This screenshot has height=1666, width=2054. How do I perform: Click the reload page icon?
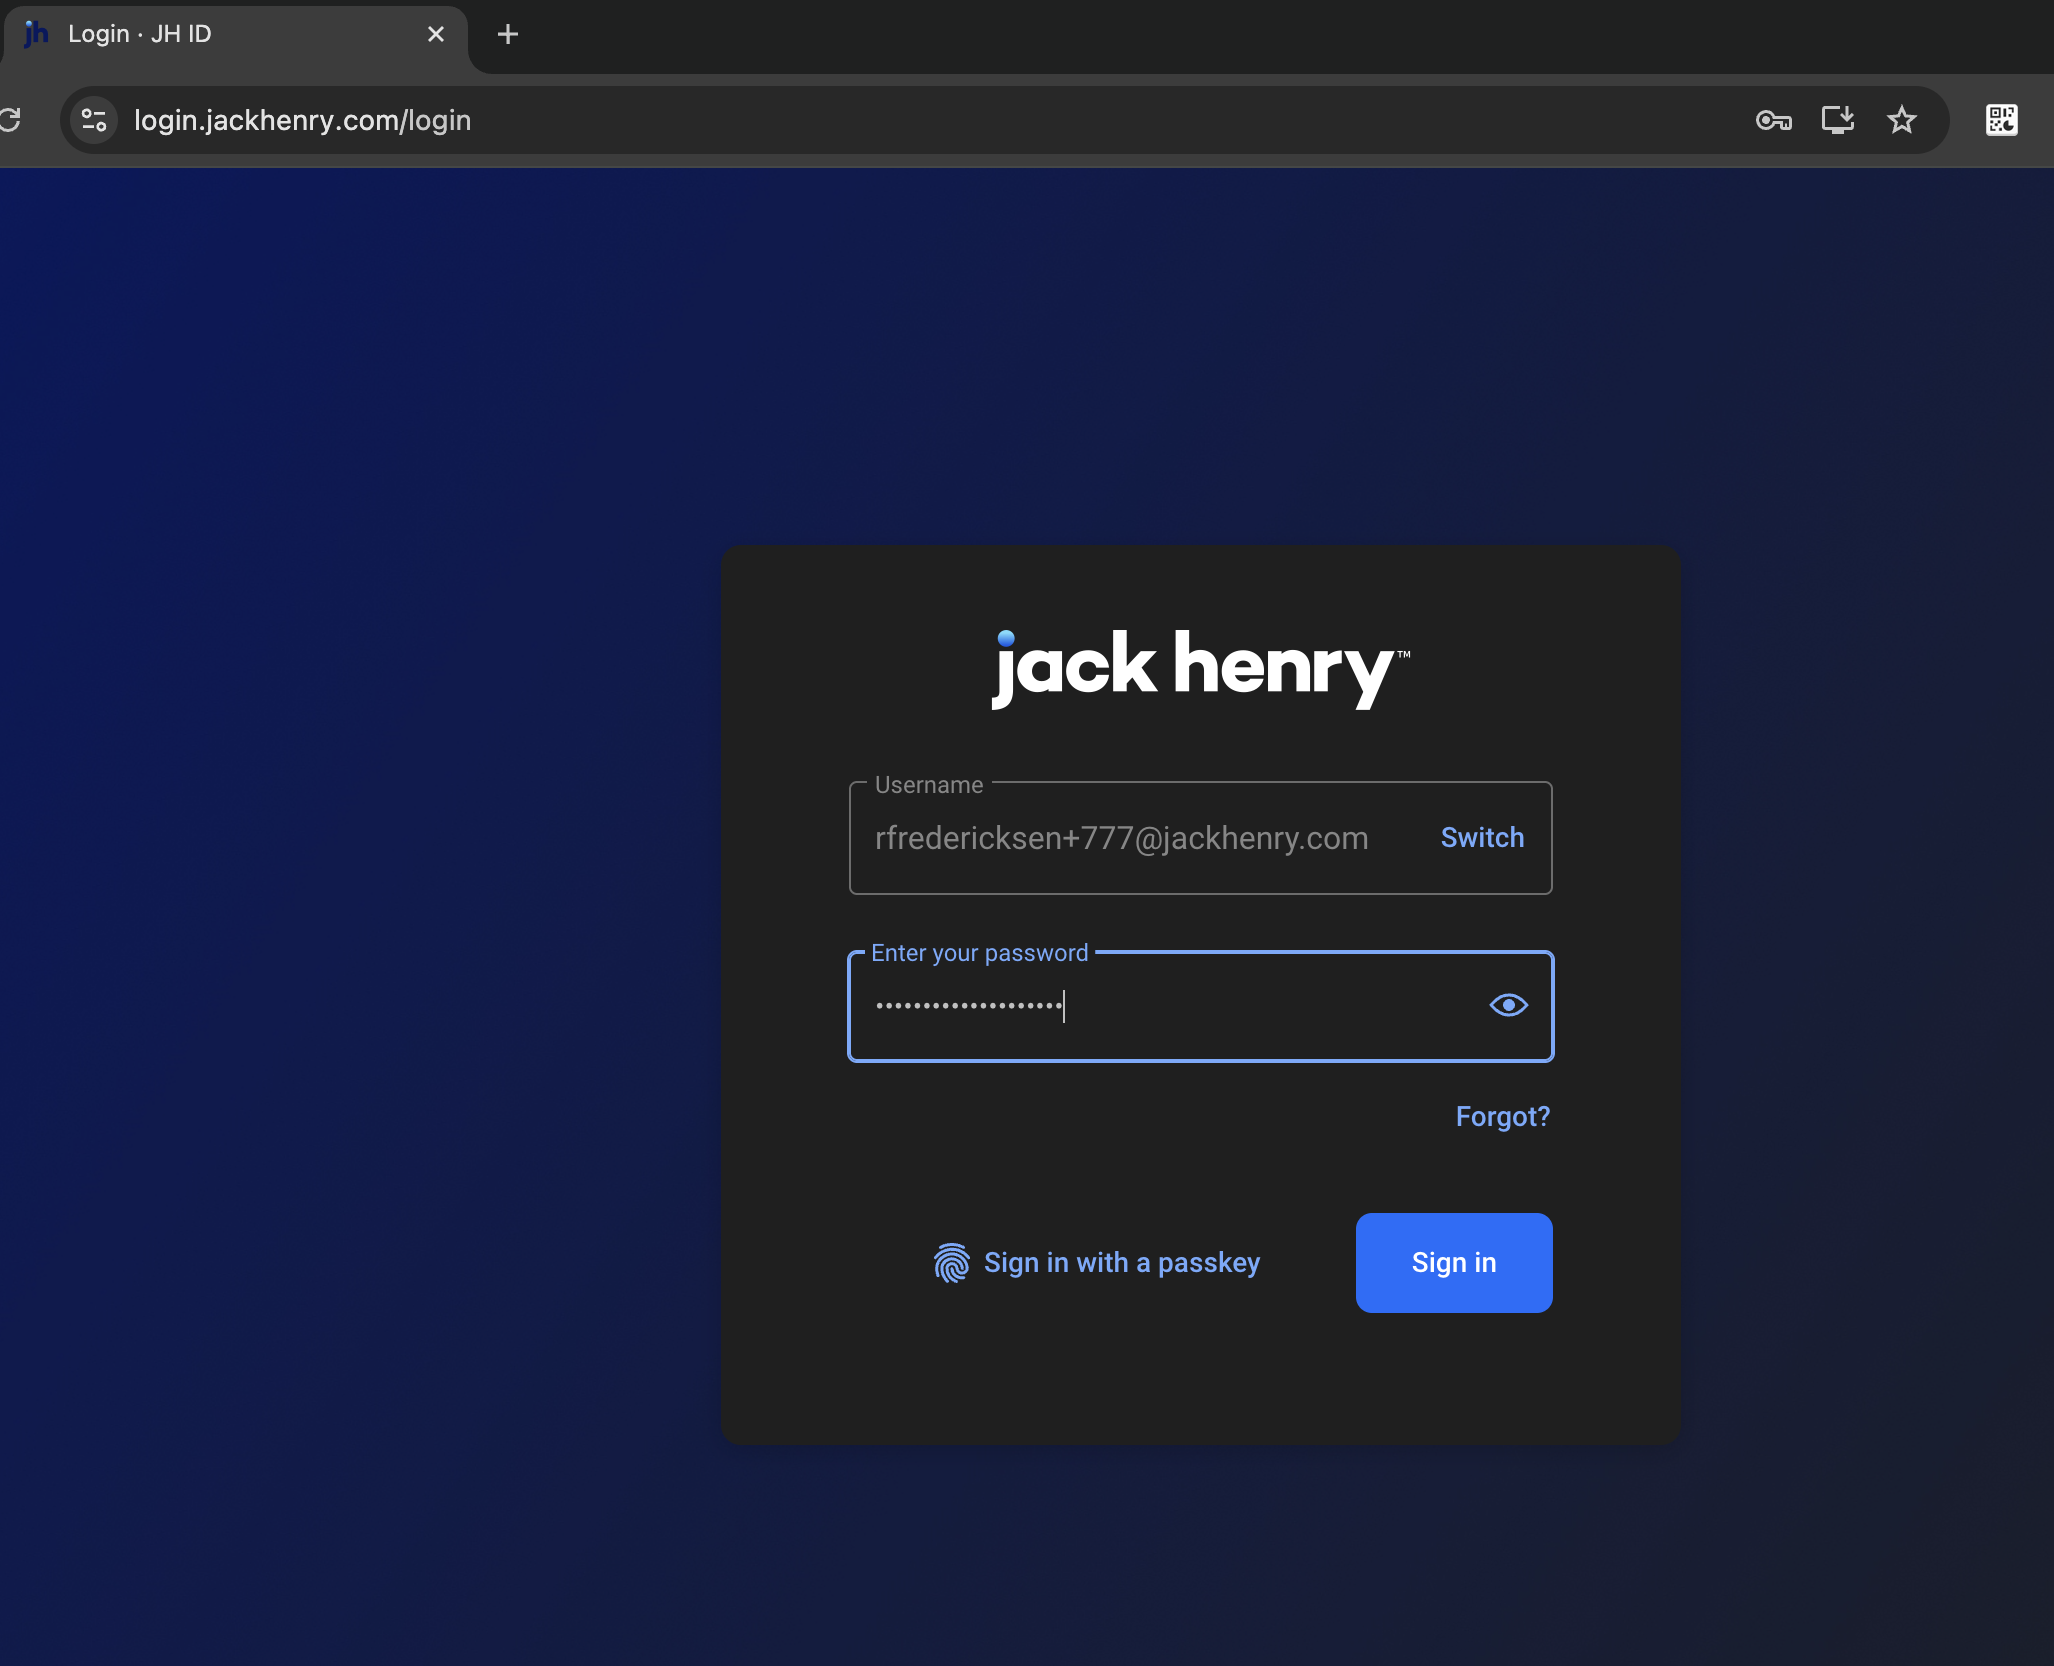pos(13,120)
